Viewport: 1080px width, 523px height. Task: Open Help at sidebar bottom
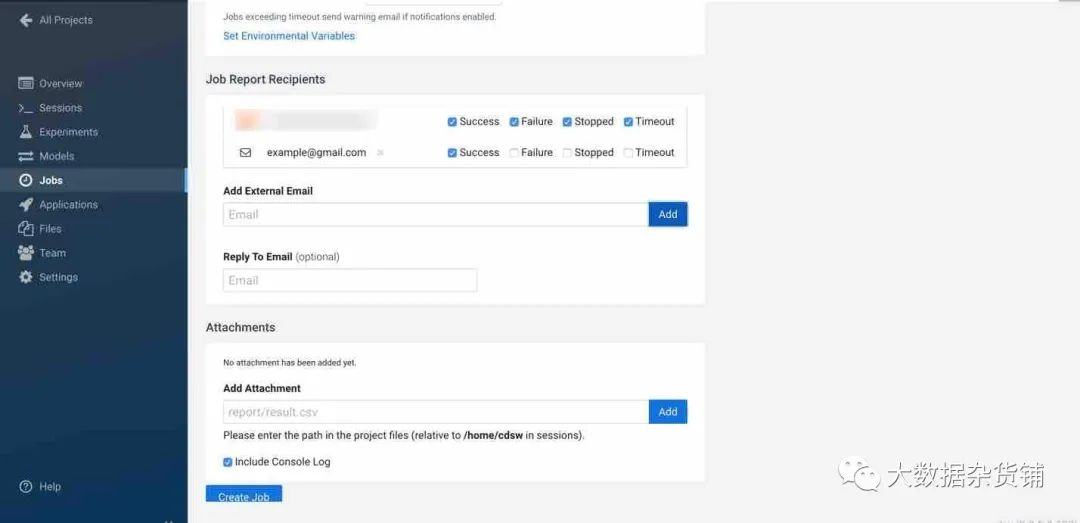pos(50,486)
